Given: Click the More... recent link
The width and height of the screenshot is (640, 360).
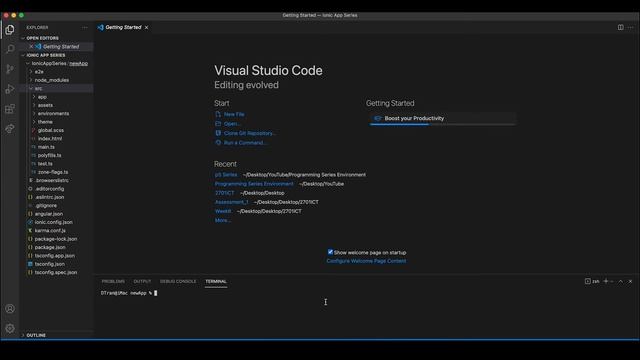Looking at the screenshot, I should pyautogui.click(x=223, y=220).
